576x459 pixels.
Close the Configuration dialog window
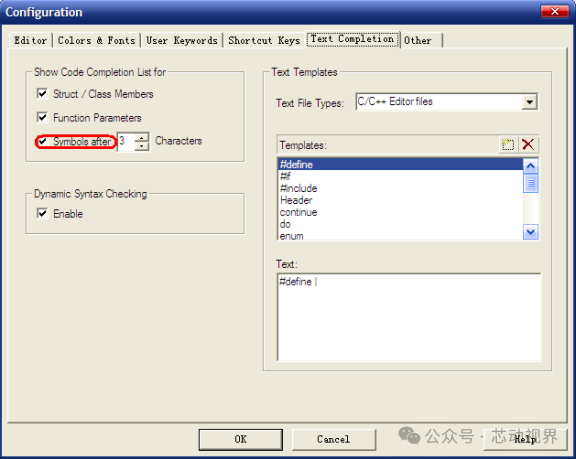tap(555, 11)
